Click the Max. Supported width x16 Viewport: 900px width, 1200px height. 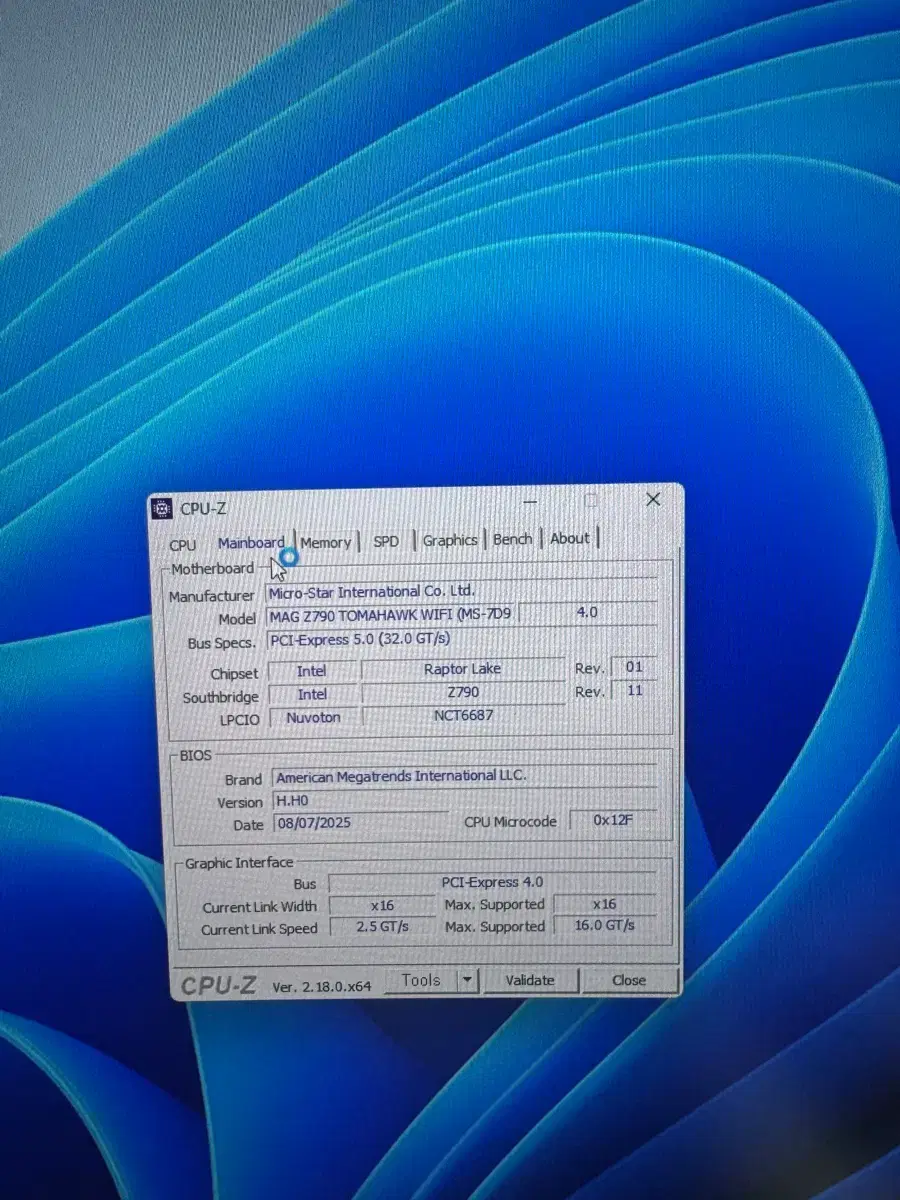tap(605, 903)
